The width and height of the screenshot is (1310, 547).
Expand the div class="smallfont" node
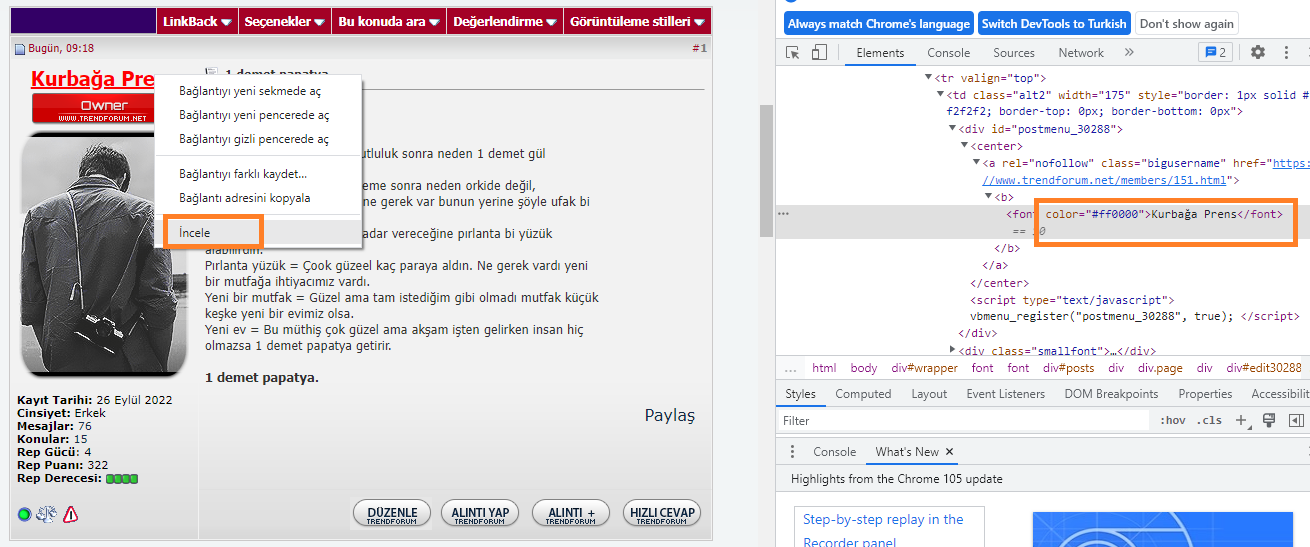pos(952,350)
